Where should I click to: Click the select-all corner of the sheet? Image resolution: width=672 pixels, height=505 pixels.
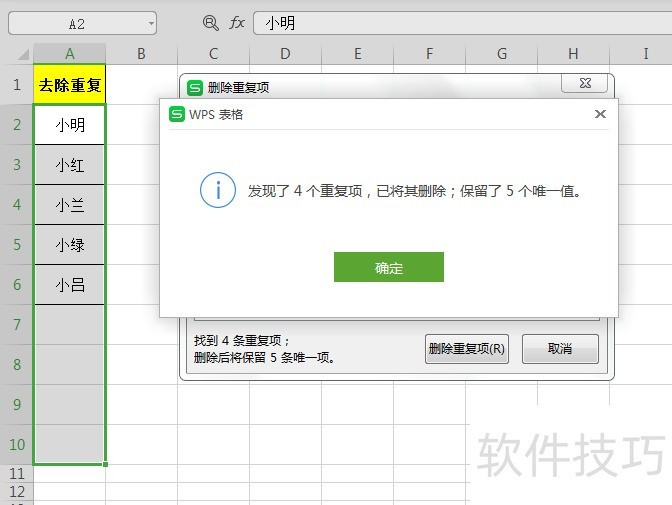[16, 53]
